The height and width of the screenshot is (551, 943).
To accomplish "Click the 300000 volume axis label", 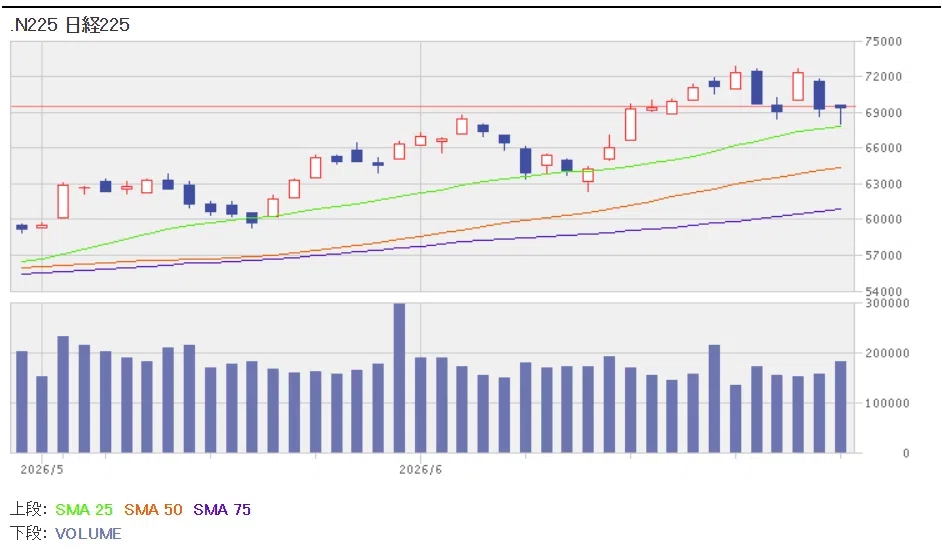I will point(887,303).
